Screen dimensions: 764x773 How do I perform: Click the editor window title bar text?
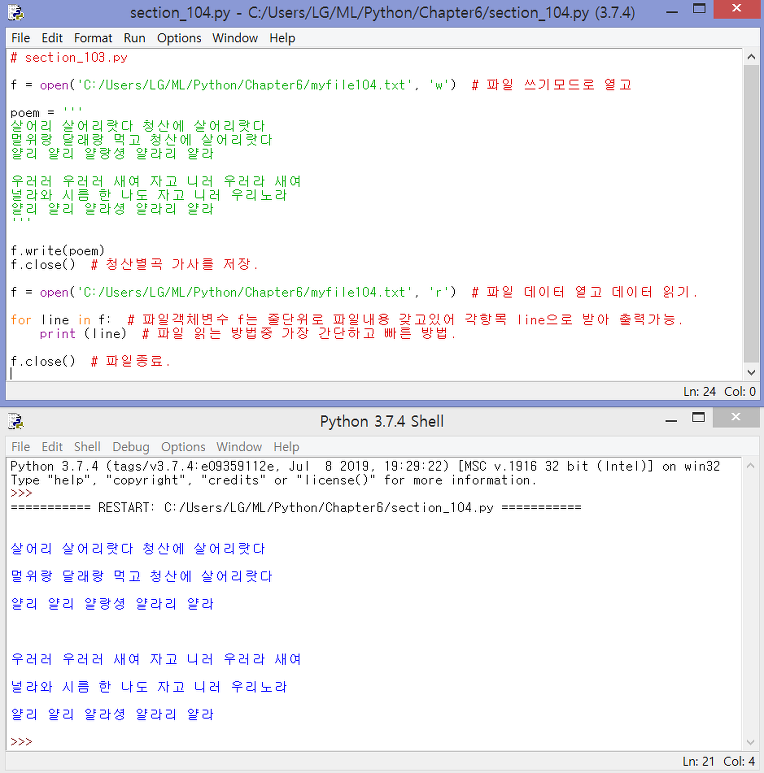pyautogui.click(x=382, y=12)
